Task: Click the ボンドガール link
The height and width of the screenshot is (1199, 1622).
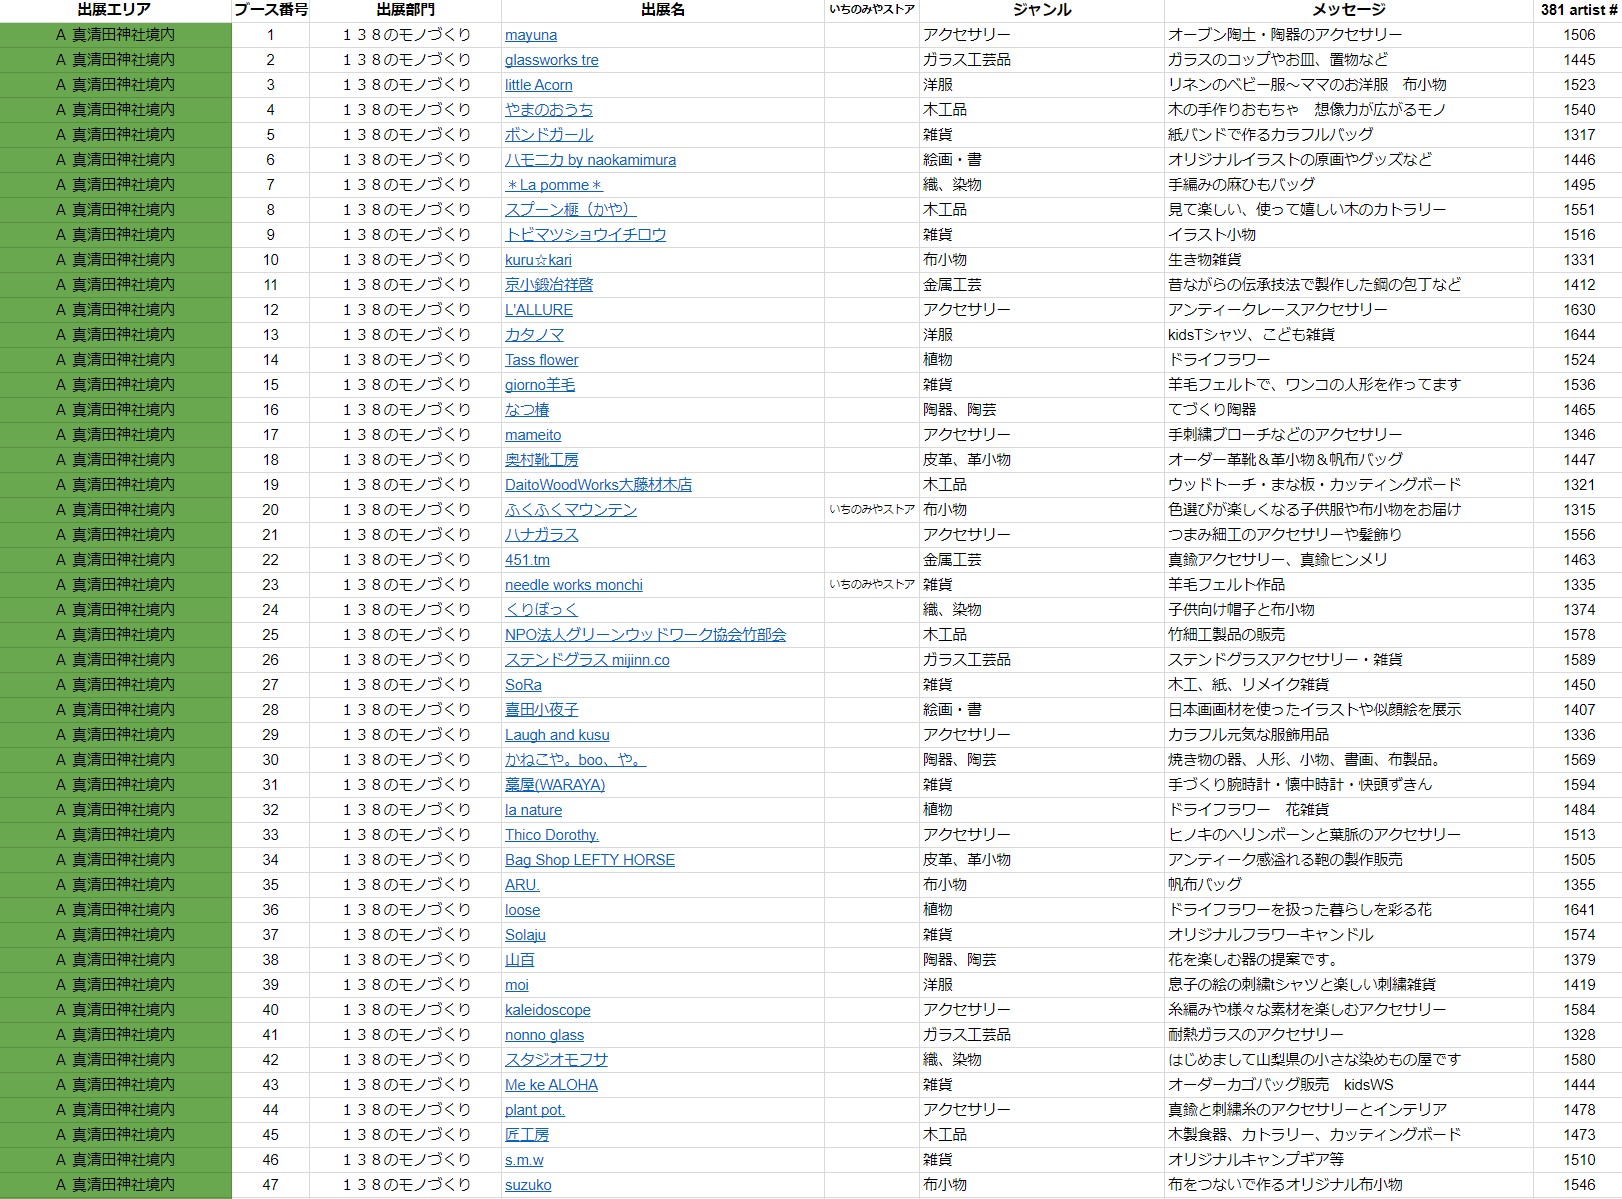Action: pyautogui.click(x=549, y=135)
